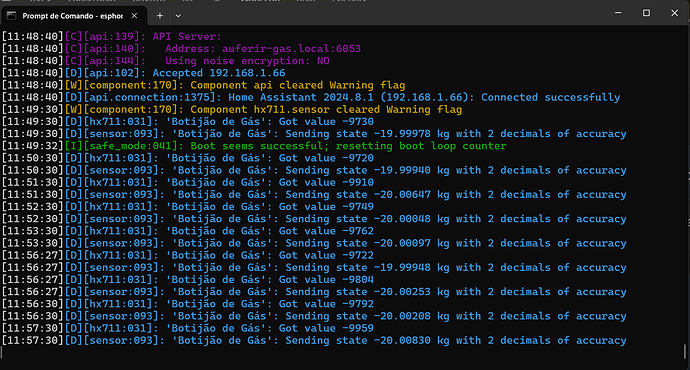Click 'Sending state -19.99948 kg' line
The height and width of the screenshot is (370, 690).
point(314,267)
